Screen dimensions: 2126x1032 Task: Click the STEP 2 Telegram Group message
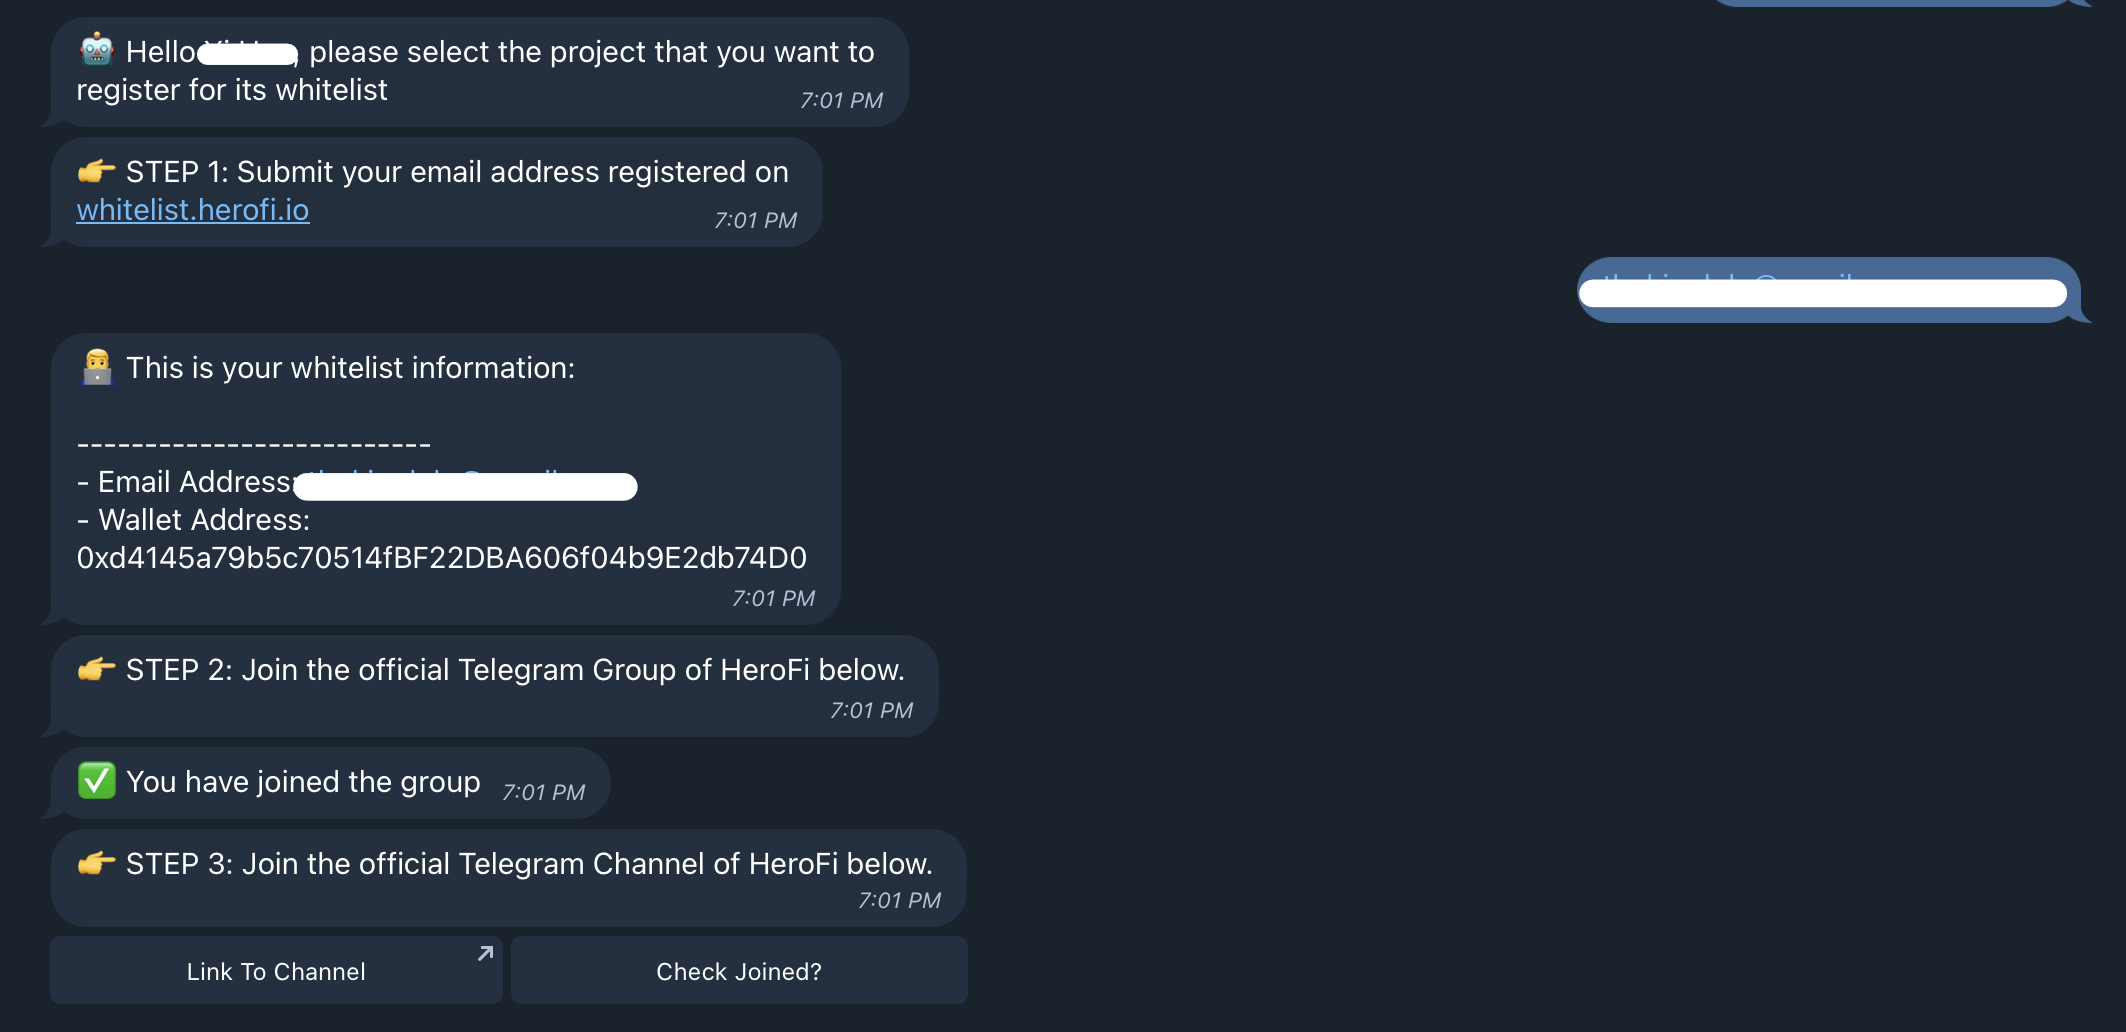click(494, 686)
